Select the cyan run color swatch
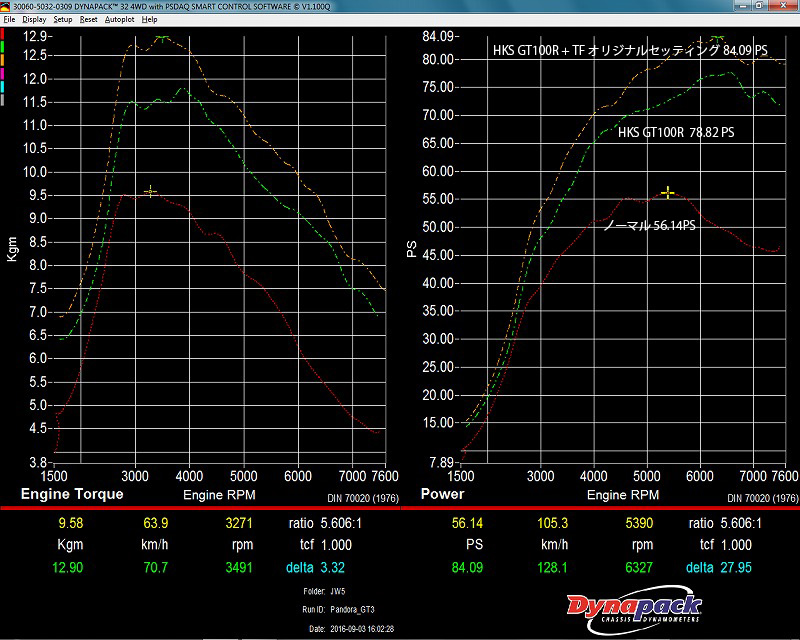 4,89
